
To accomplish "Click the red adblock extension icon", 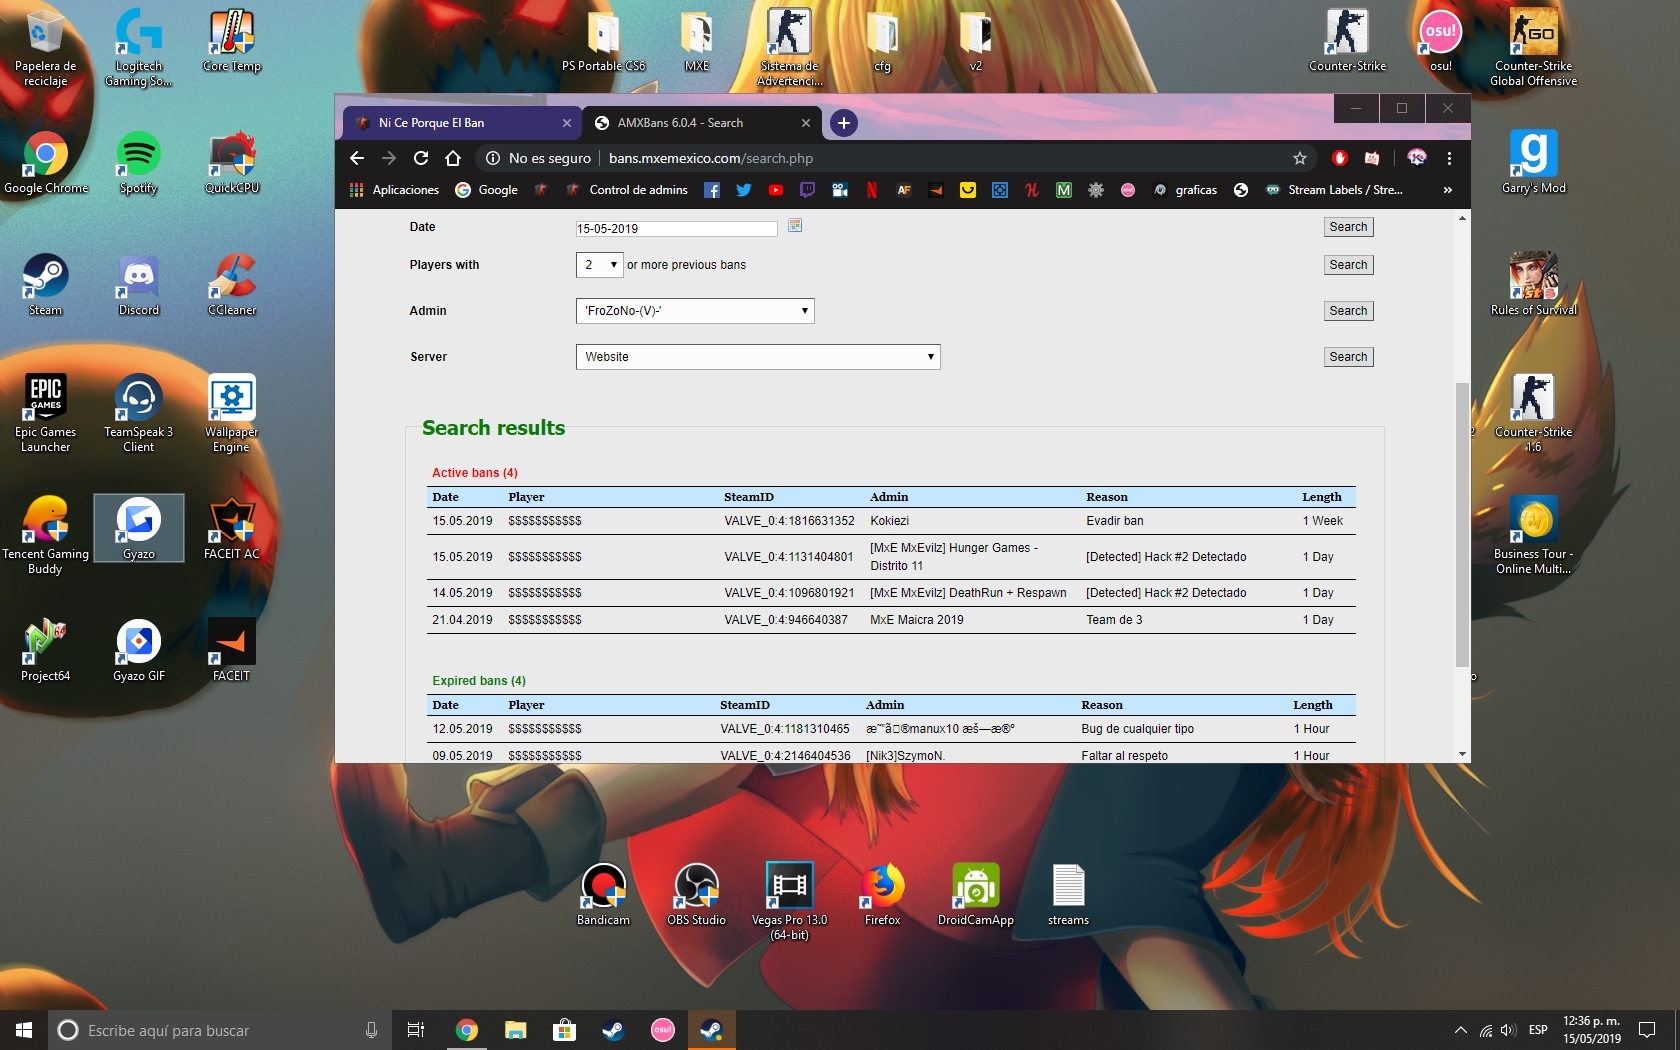I will pos(1340,158).
